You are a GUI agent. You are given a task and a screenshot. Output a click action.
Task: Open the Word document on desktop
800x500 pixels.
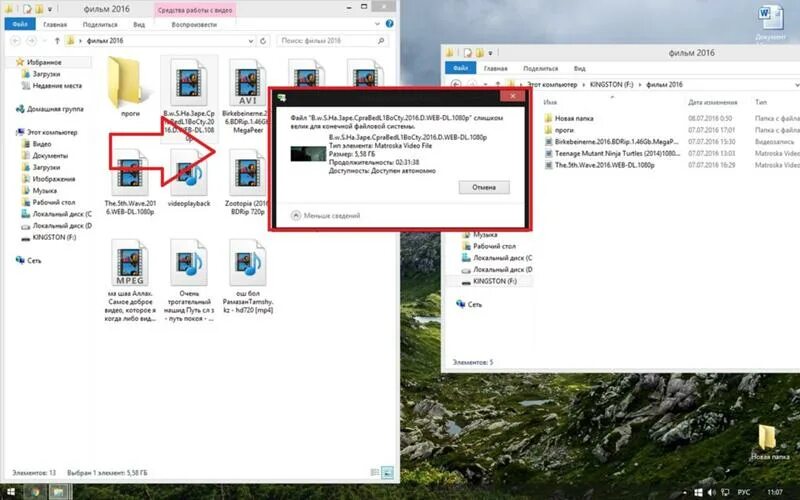coord(770,19)
